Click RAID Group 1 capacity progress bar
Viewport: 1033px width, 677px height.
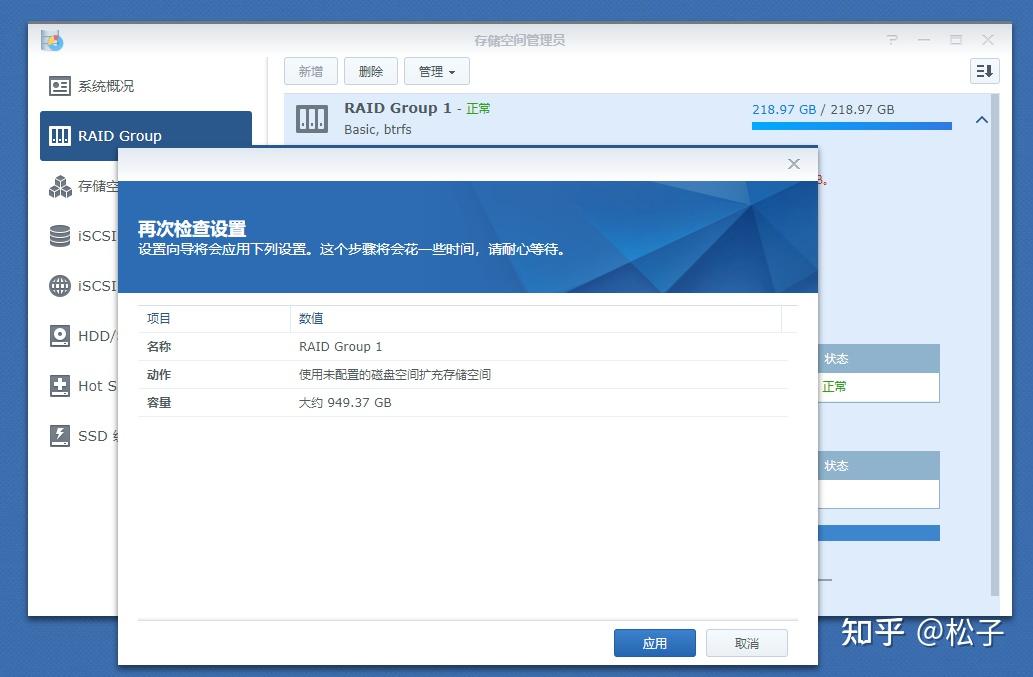[850, 126]
